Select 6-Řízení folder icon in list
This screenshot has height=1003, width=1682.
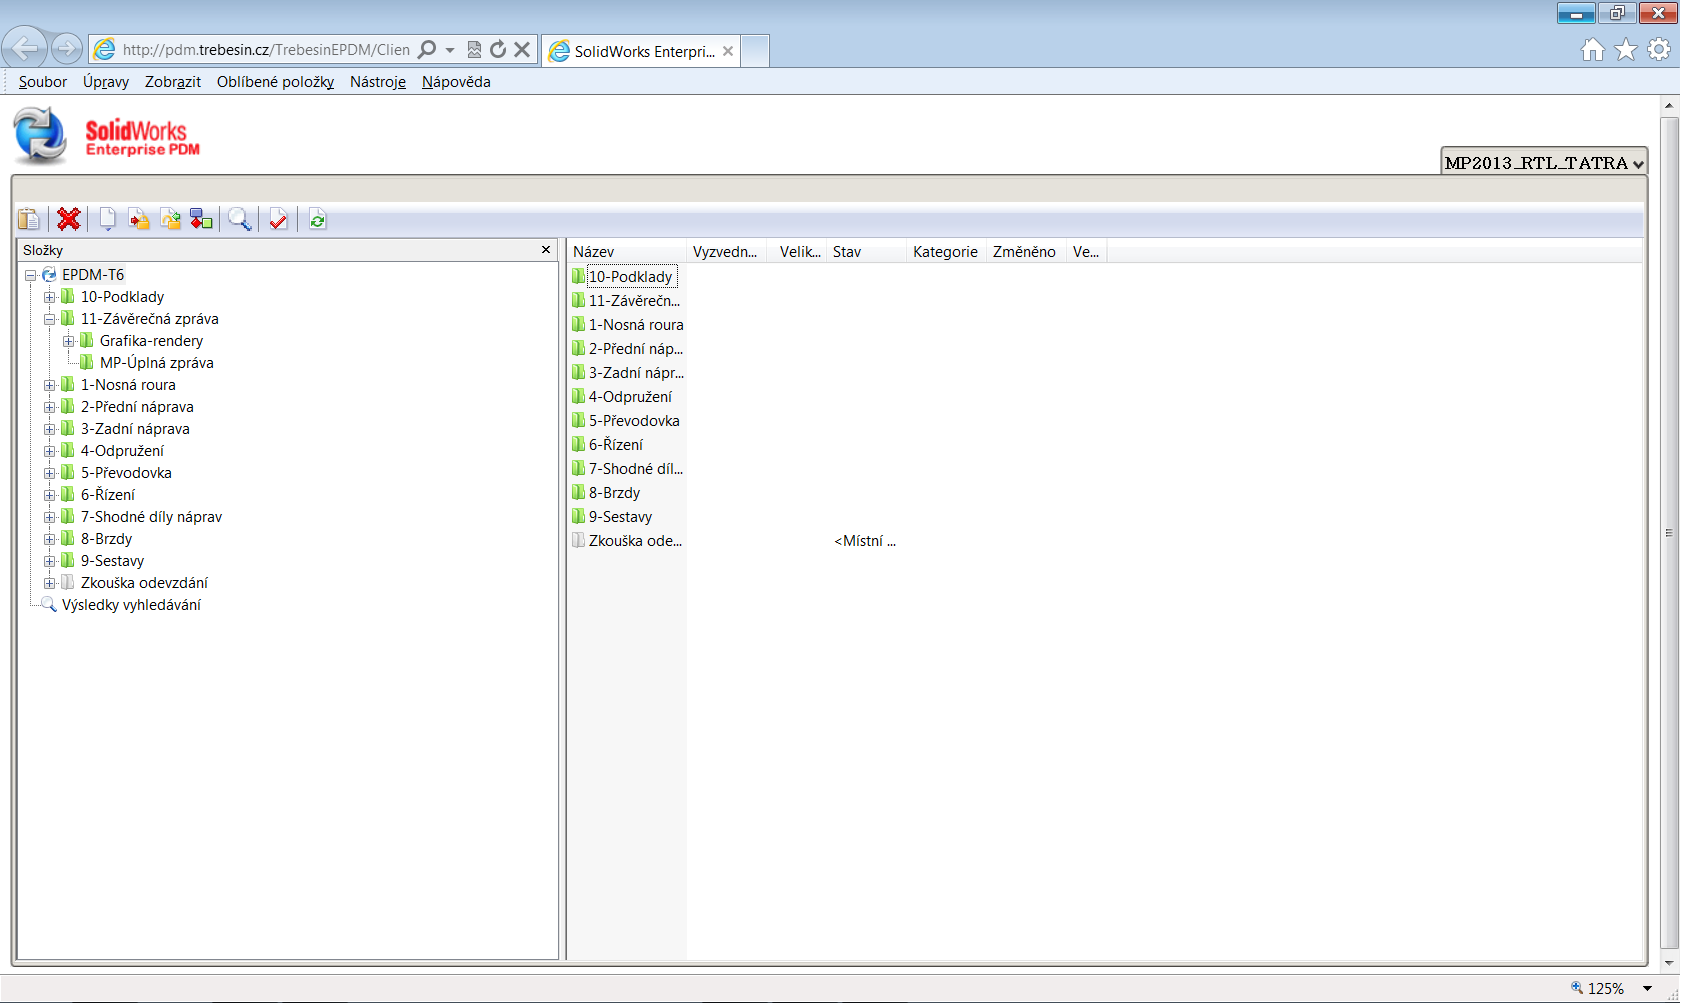578,444
